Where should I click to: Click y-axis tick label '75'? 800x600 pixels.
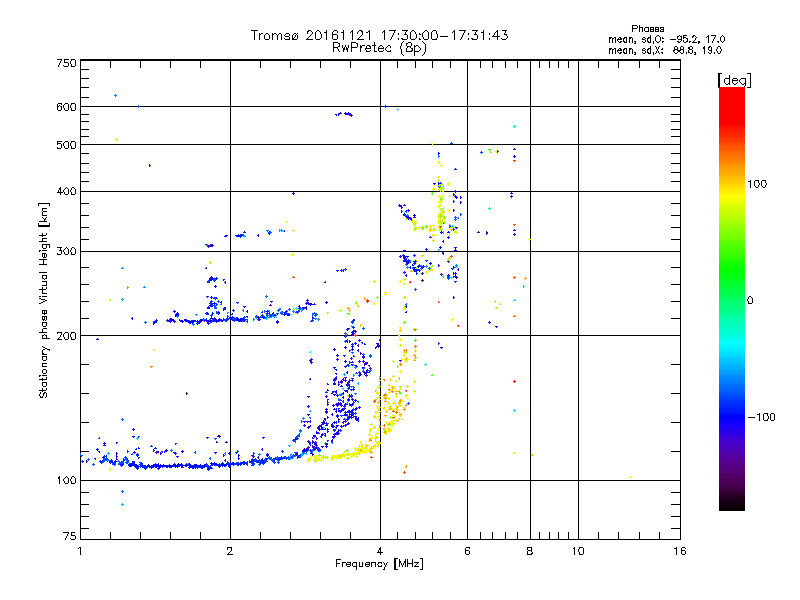(x=69, y=536)
